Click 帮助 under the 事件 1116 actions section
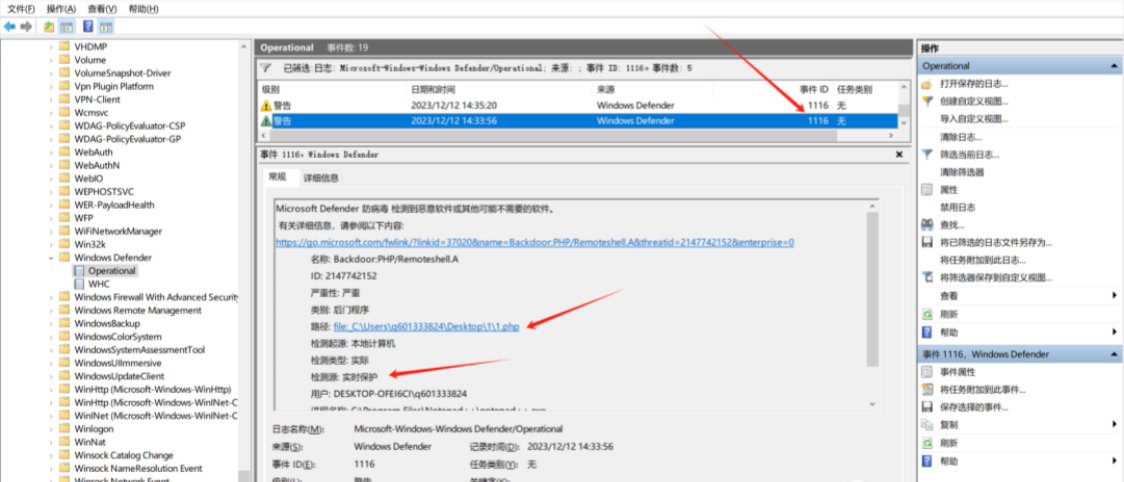 pyautogui.click(x=948, y=460)
